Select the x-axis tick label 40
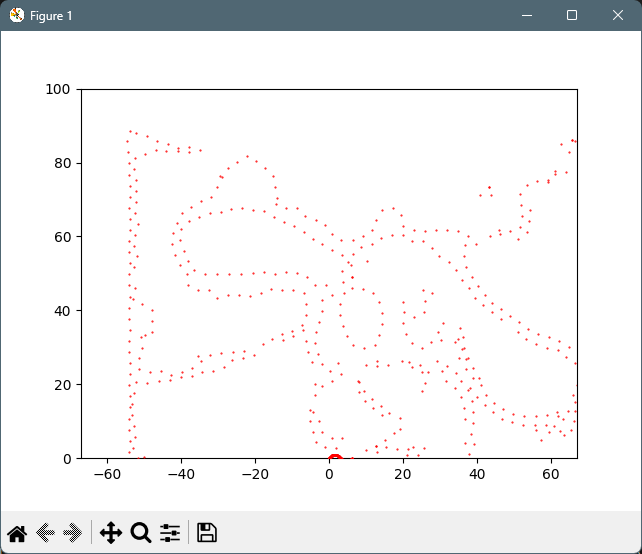Viewport: 642px width, 554px height. [476, 476]
